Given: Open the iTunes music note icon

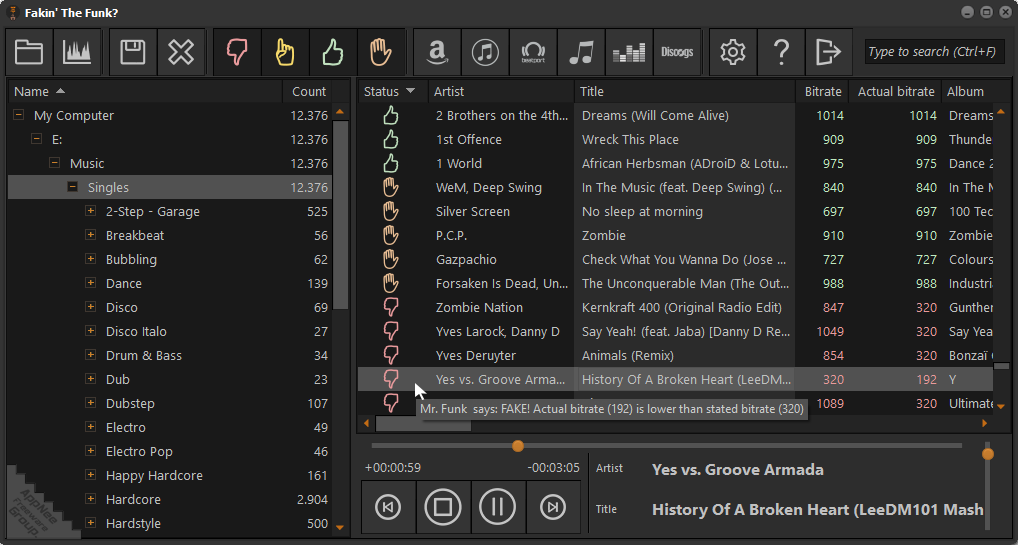Looking at the screenshot, I should click(x=485, y=52).
